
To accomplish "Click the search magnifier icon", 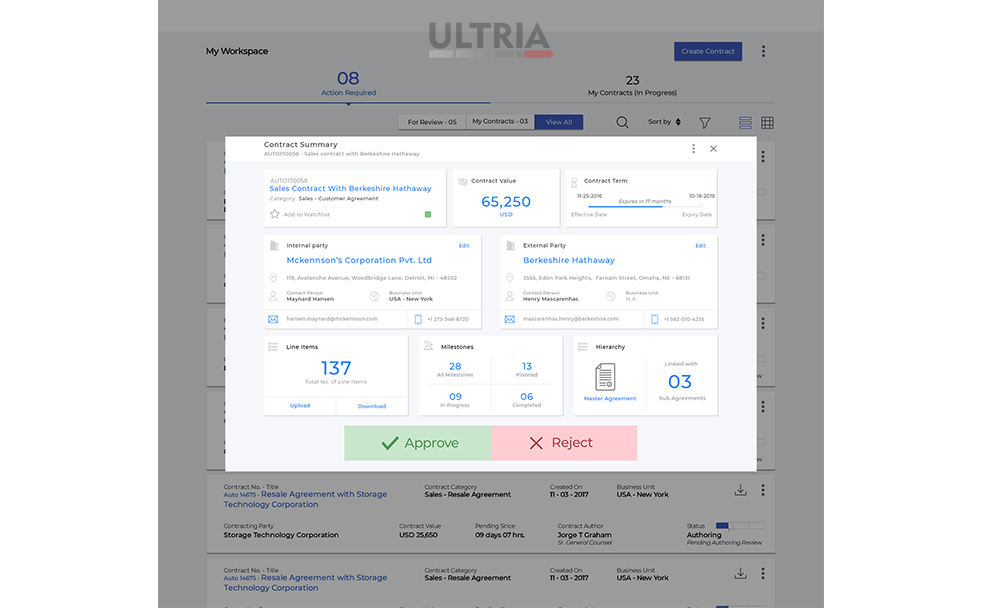I will pyautogui.click(x=622, y=122).
